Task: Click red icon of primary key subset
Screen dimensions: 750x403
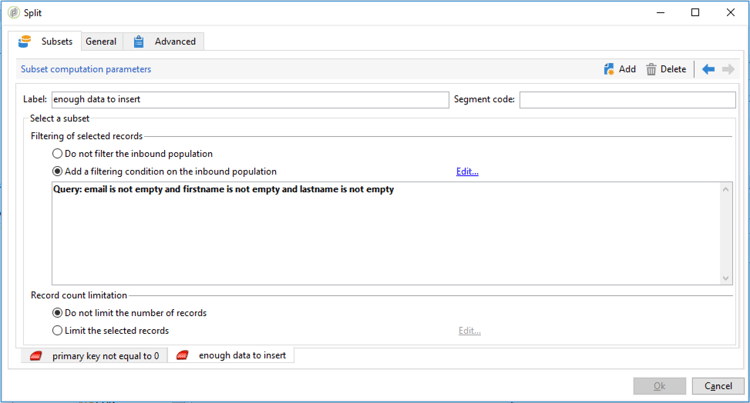Action: click(x=36, y=356)
